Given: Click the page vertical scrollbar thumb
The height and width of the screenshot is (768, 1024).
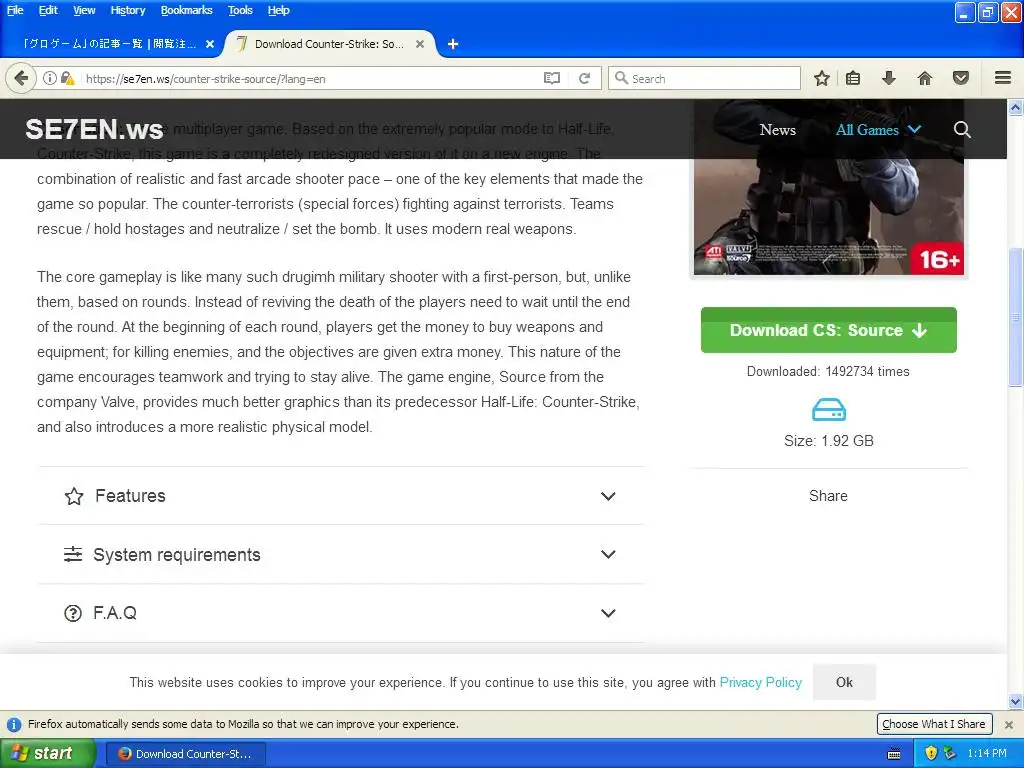Looking at the screenshot, I should (x=1015, y=317).
